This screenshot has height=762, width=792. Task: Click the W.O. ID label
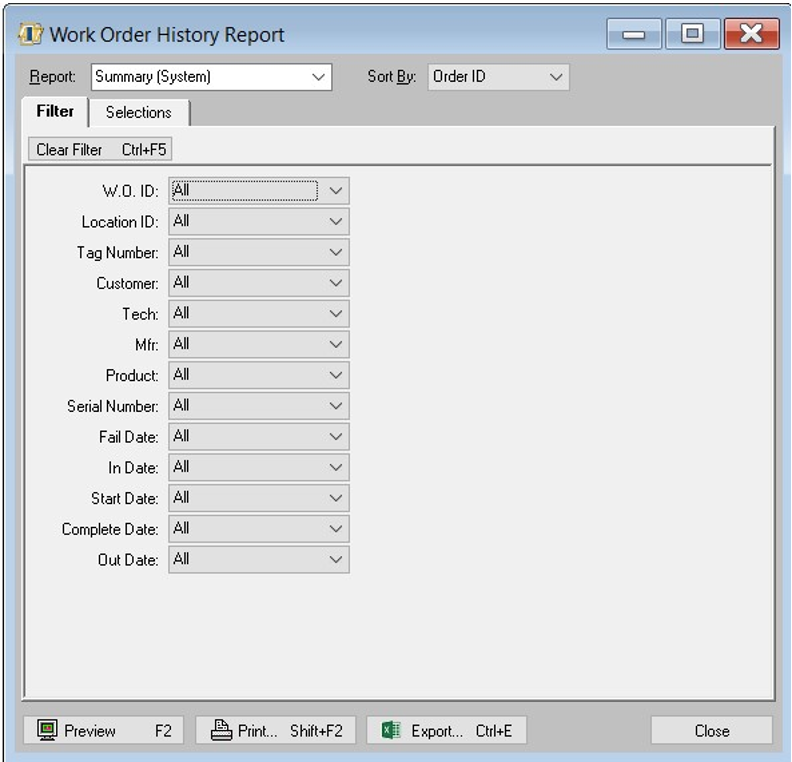[x=130, y=191]
